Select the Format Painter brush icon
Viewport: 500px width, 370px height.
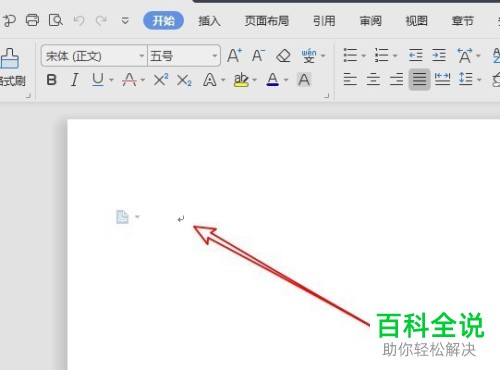[10, 59]
